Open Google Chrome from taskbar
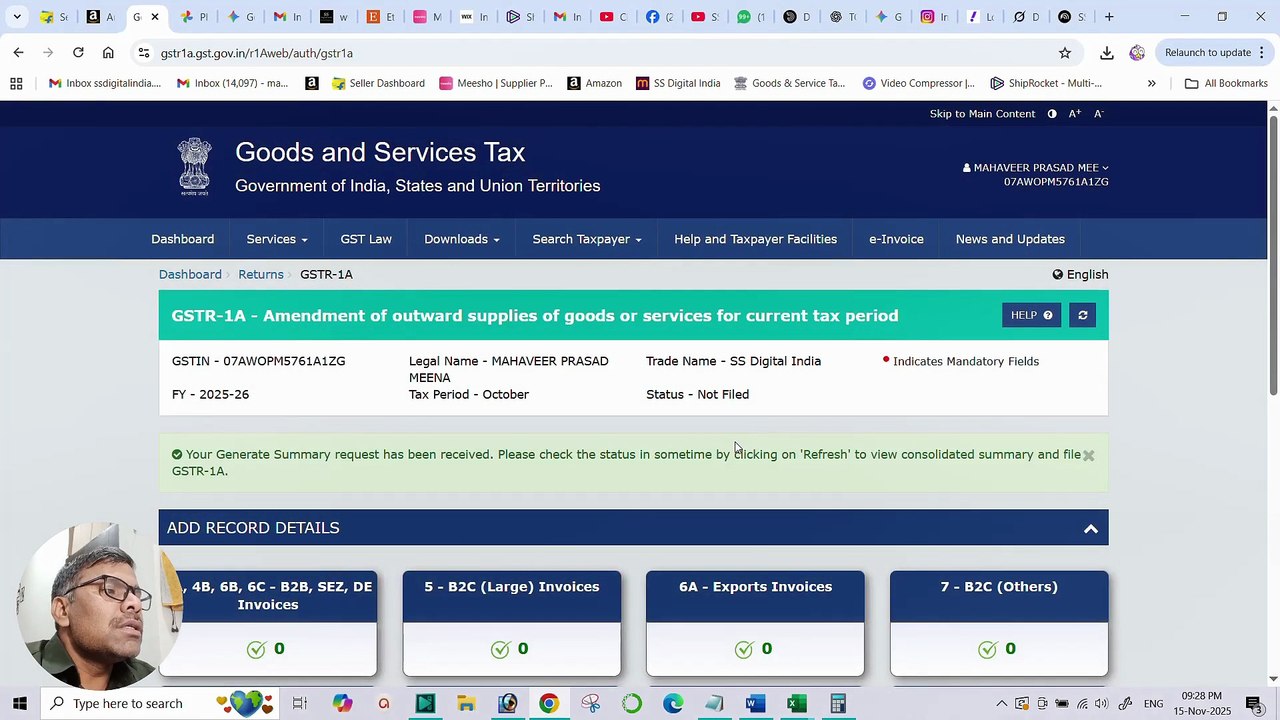 pyautogui.click(x=548, y=703)
